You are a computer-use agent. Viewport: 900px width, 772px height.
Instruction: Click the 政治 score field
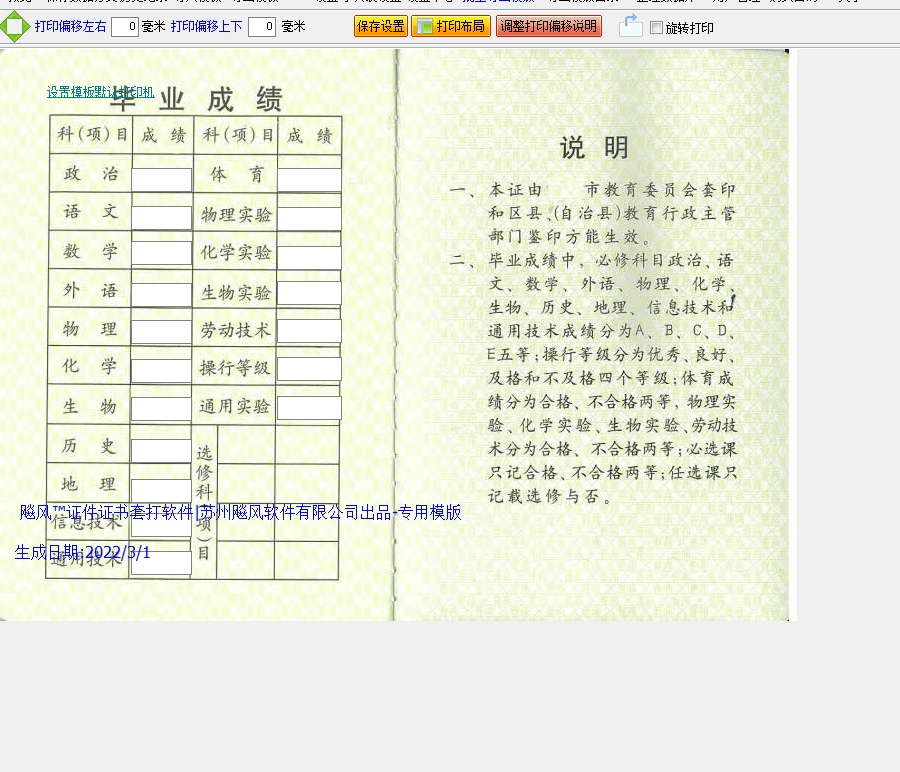point(161,180)
